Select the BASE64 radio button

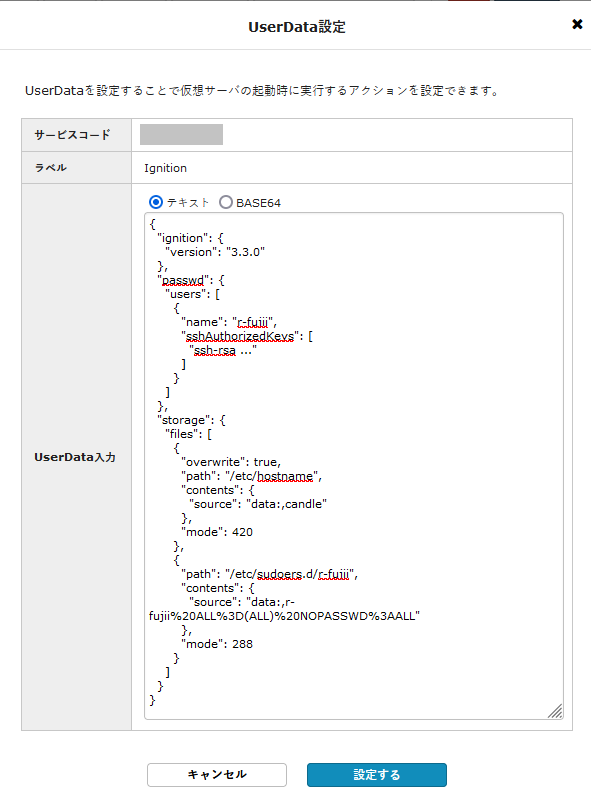point(227,203)
